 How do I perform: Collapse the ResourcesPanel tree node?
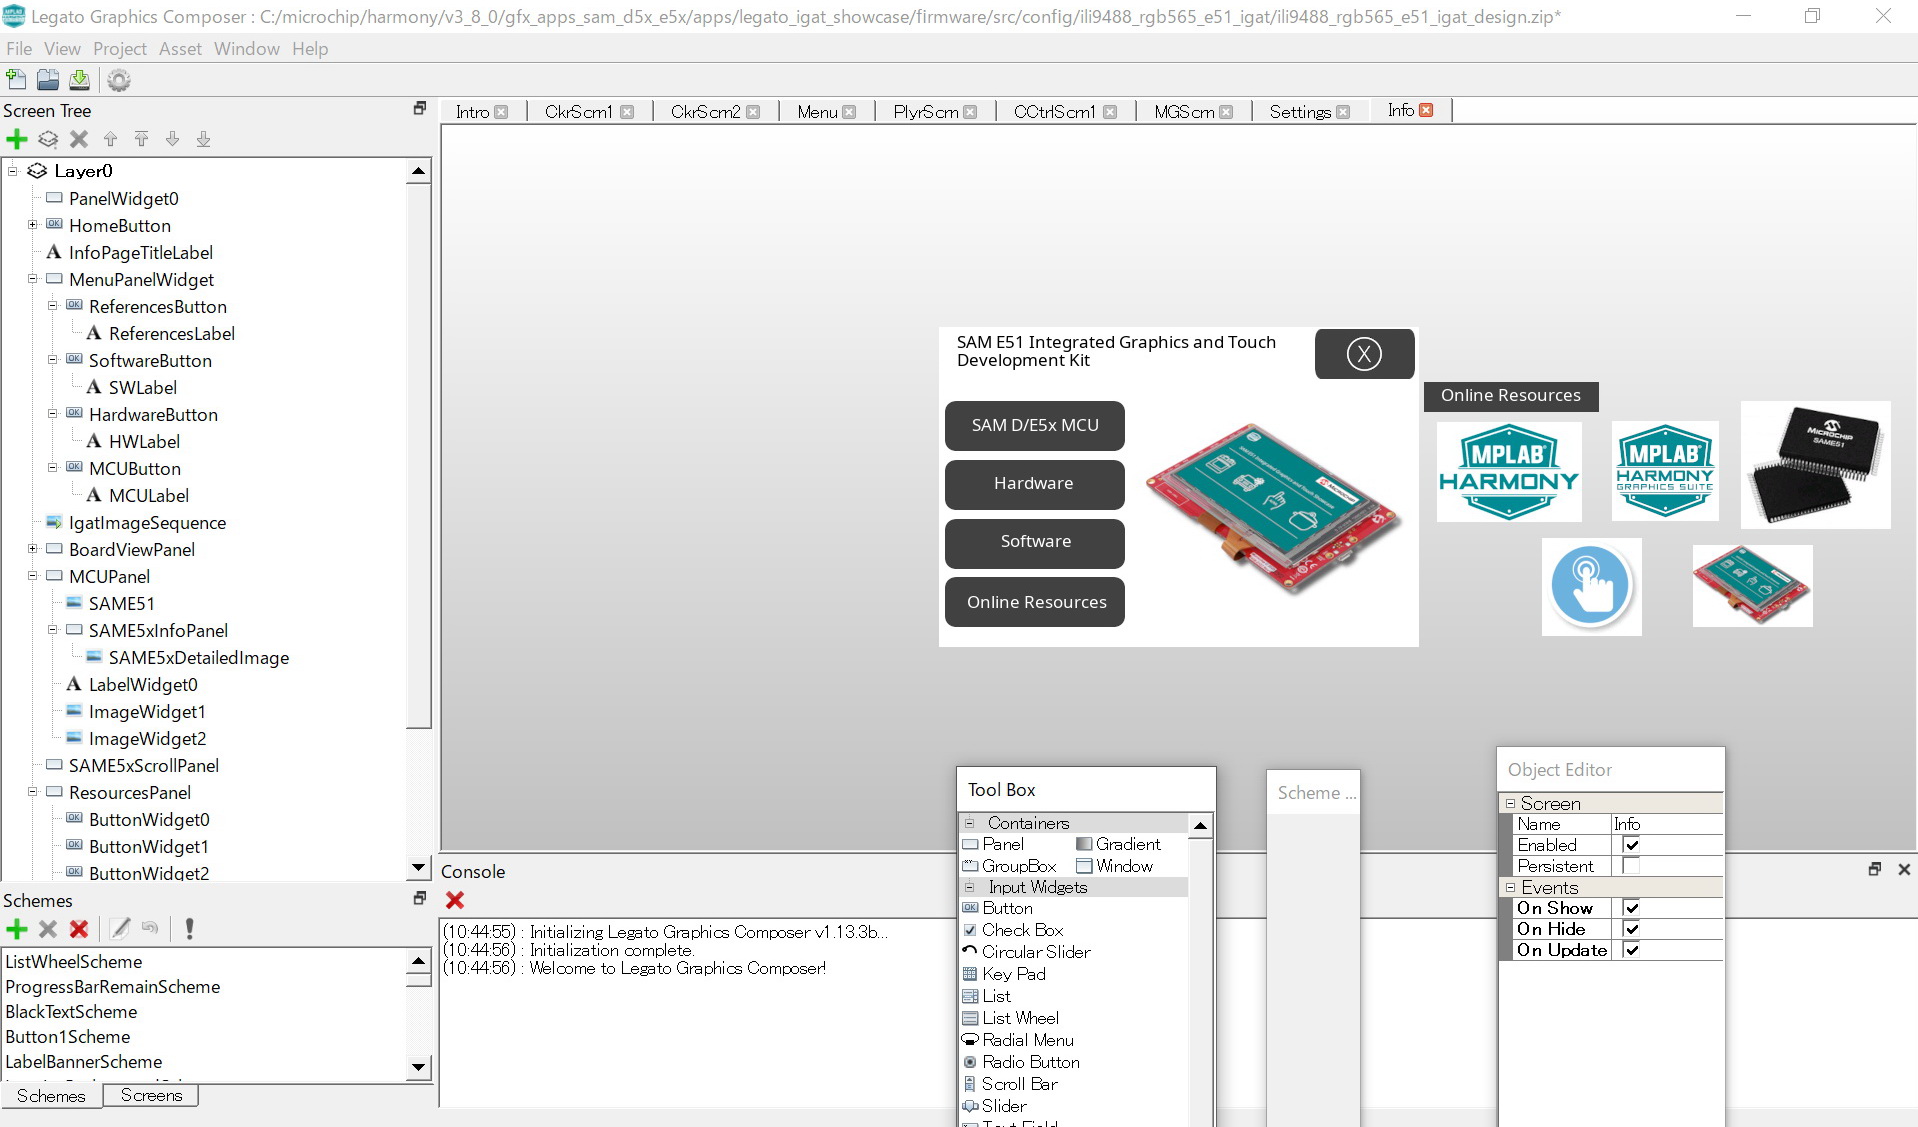(x=33, y=792)
